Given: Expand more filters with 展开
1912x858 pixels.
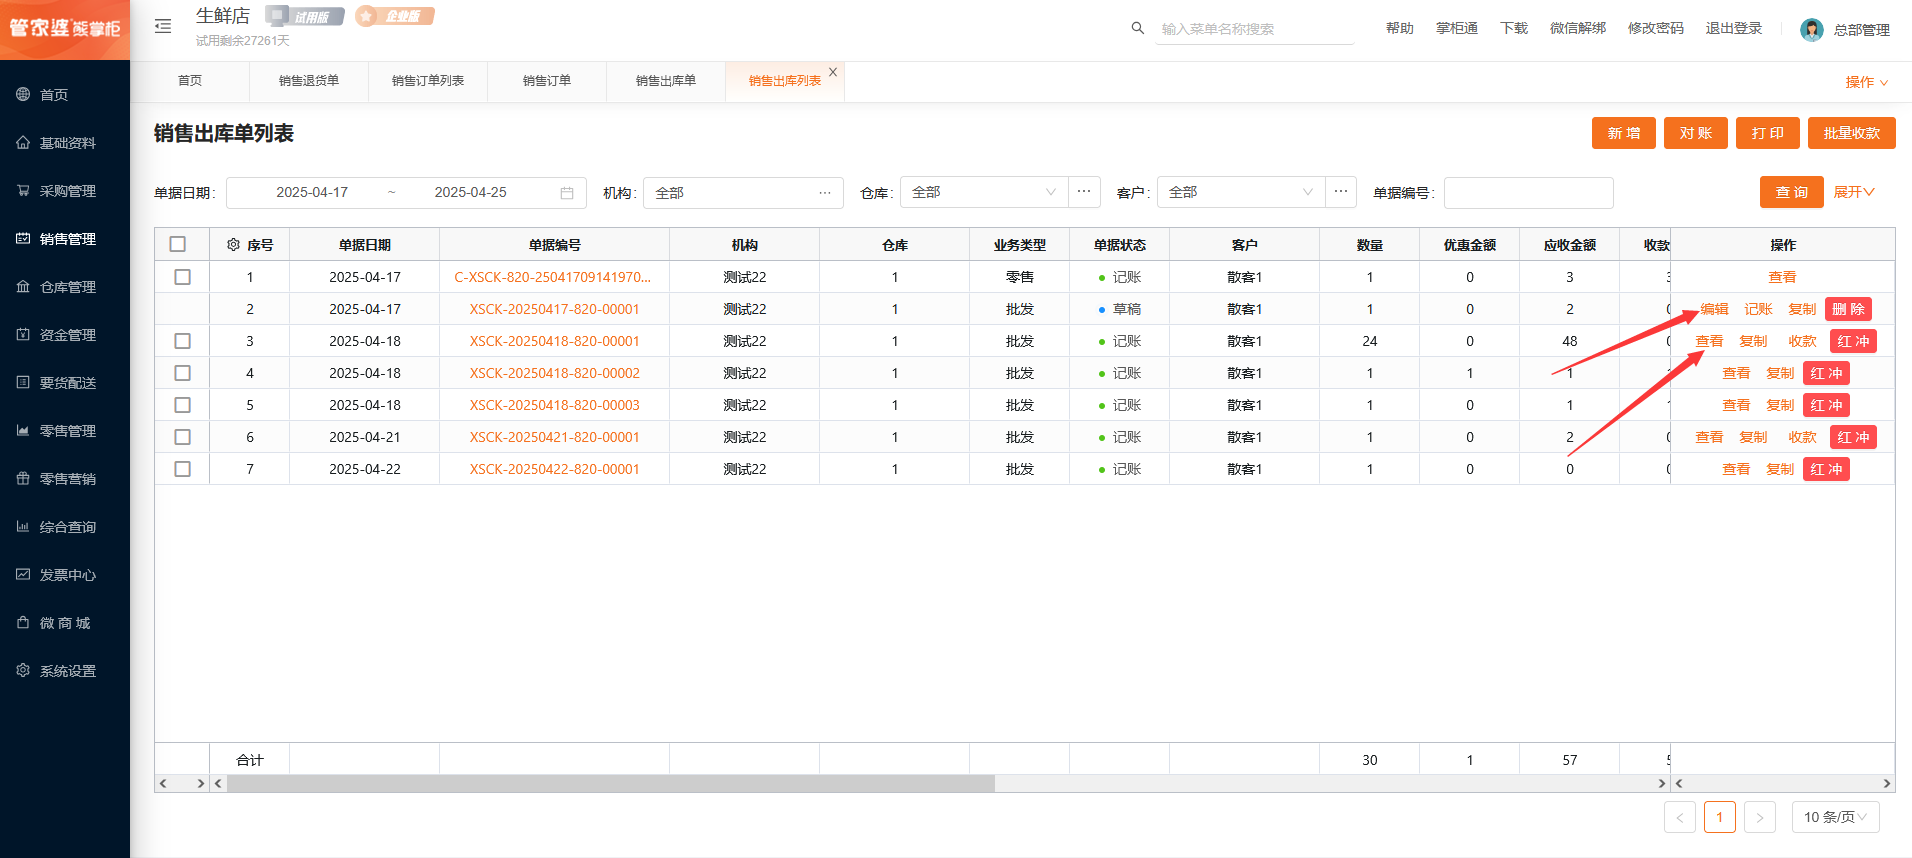Looking at the screenshot, I should 1853,192.
